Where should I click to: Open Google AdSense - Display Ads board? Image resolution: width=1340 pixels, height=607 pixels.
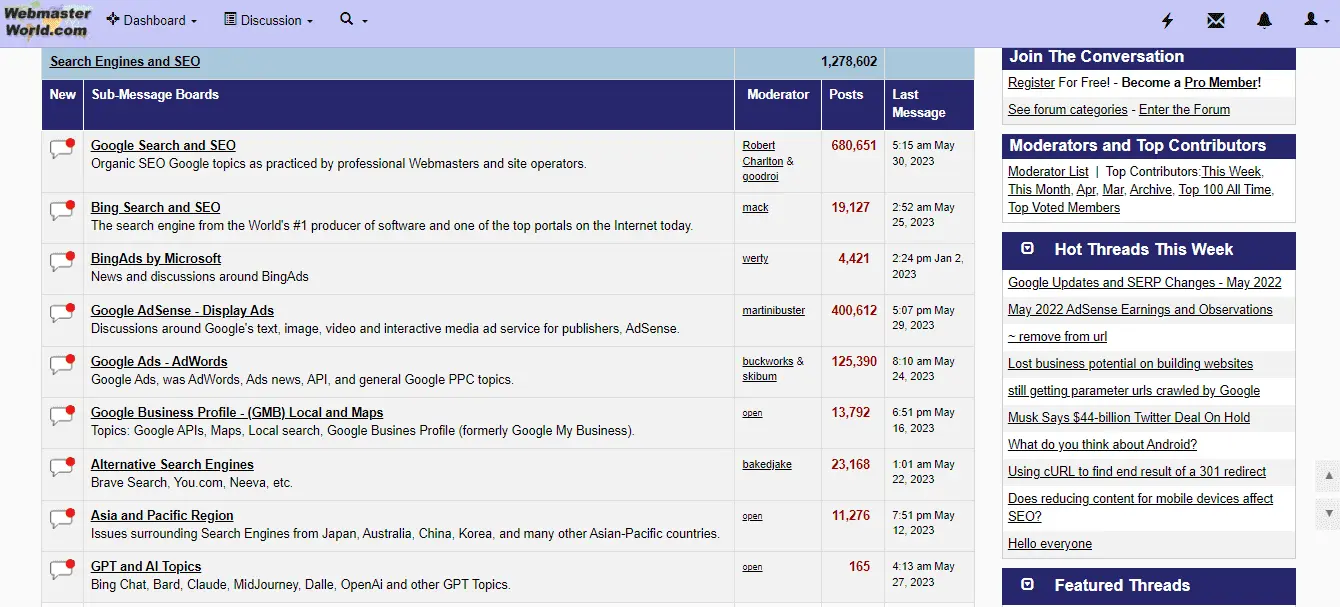(x=182, y=311)
